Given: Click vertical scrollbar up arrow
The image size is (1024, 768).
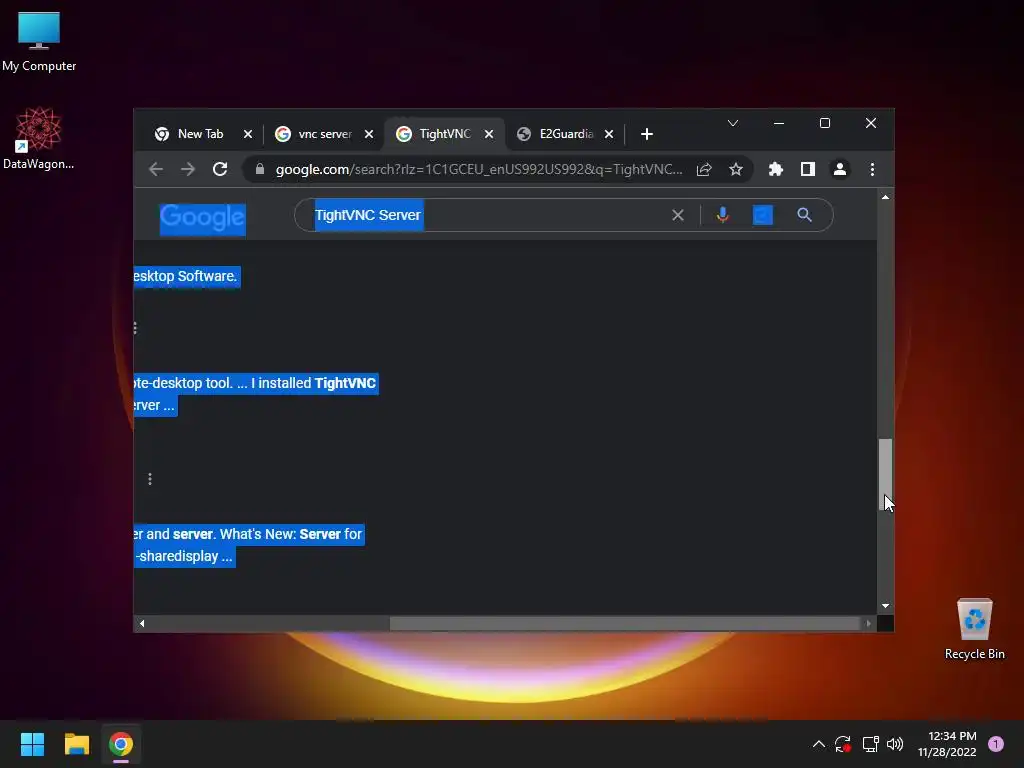Looking at the screenshot, I should (886, 197).
